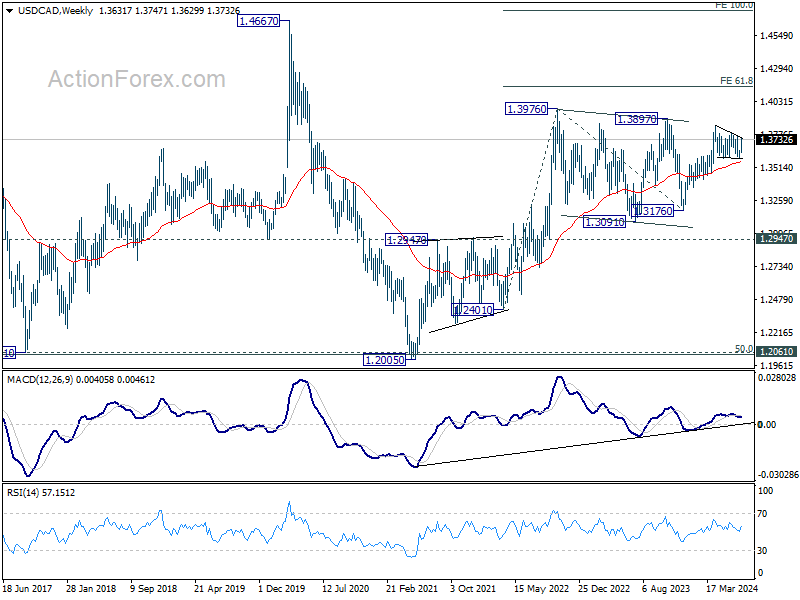The width and height of the screenshot is (800, 600).
Task: Select the 1.20050 price label
Action: [x=385, y=360]
